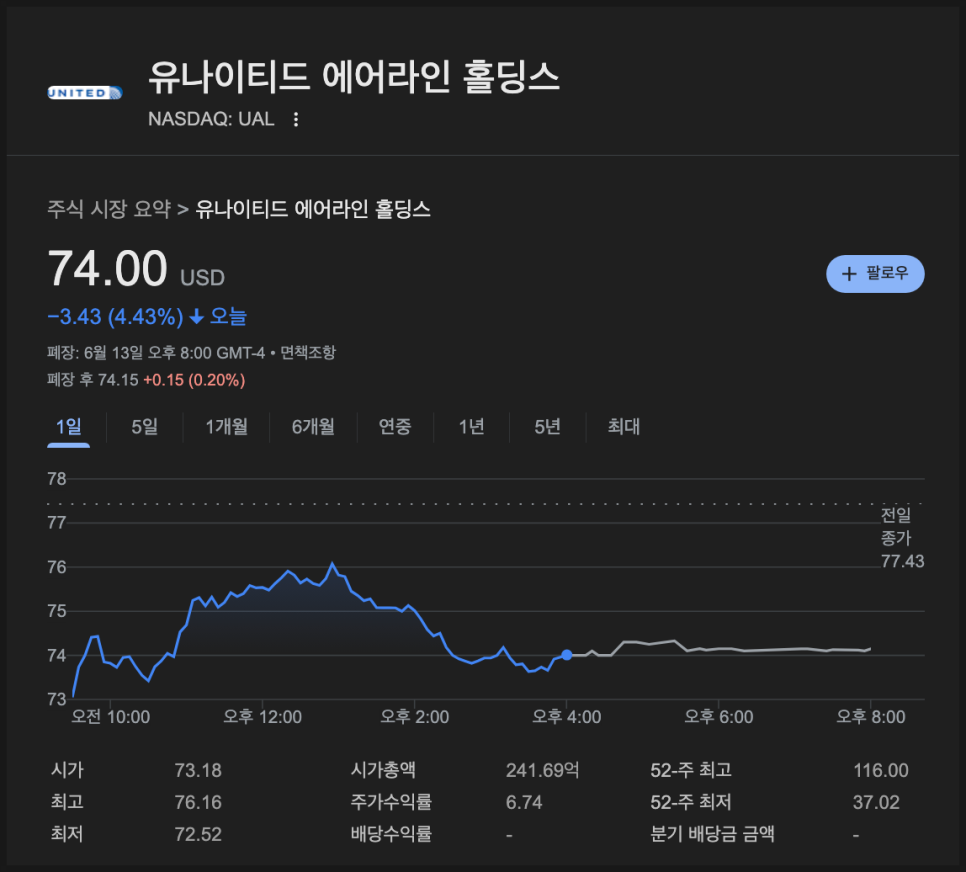This screenshot has width=966, height=872.
Task: Open the three-dot more options menu
Action: (296, 119)
